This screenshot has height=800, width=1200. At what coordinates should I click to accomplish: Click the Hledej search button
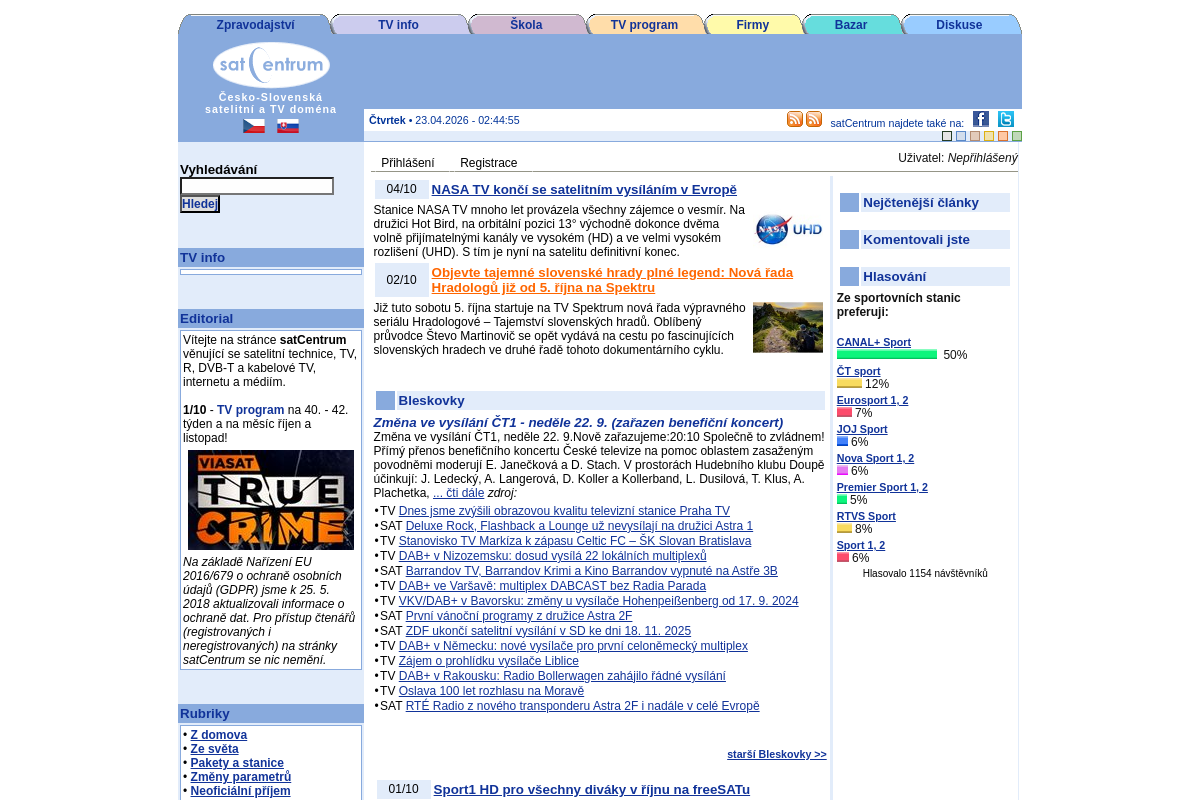[x=199, y=204]
